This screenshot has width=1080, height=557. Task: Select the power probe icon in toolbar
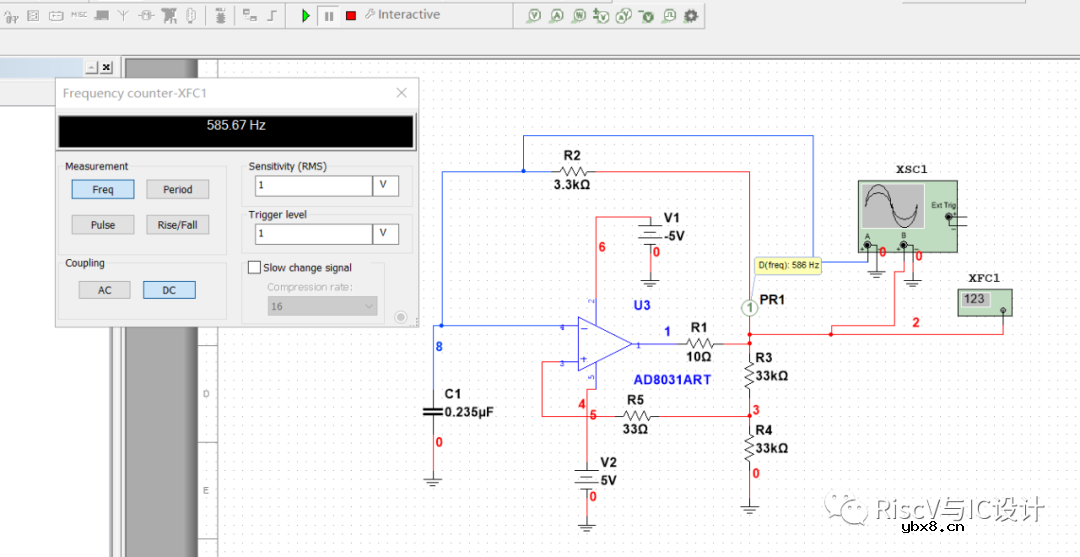pos(578,16)
